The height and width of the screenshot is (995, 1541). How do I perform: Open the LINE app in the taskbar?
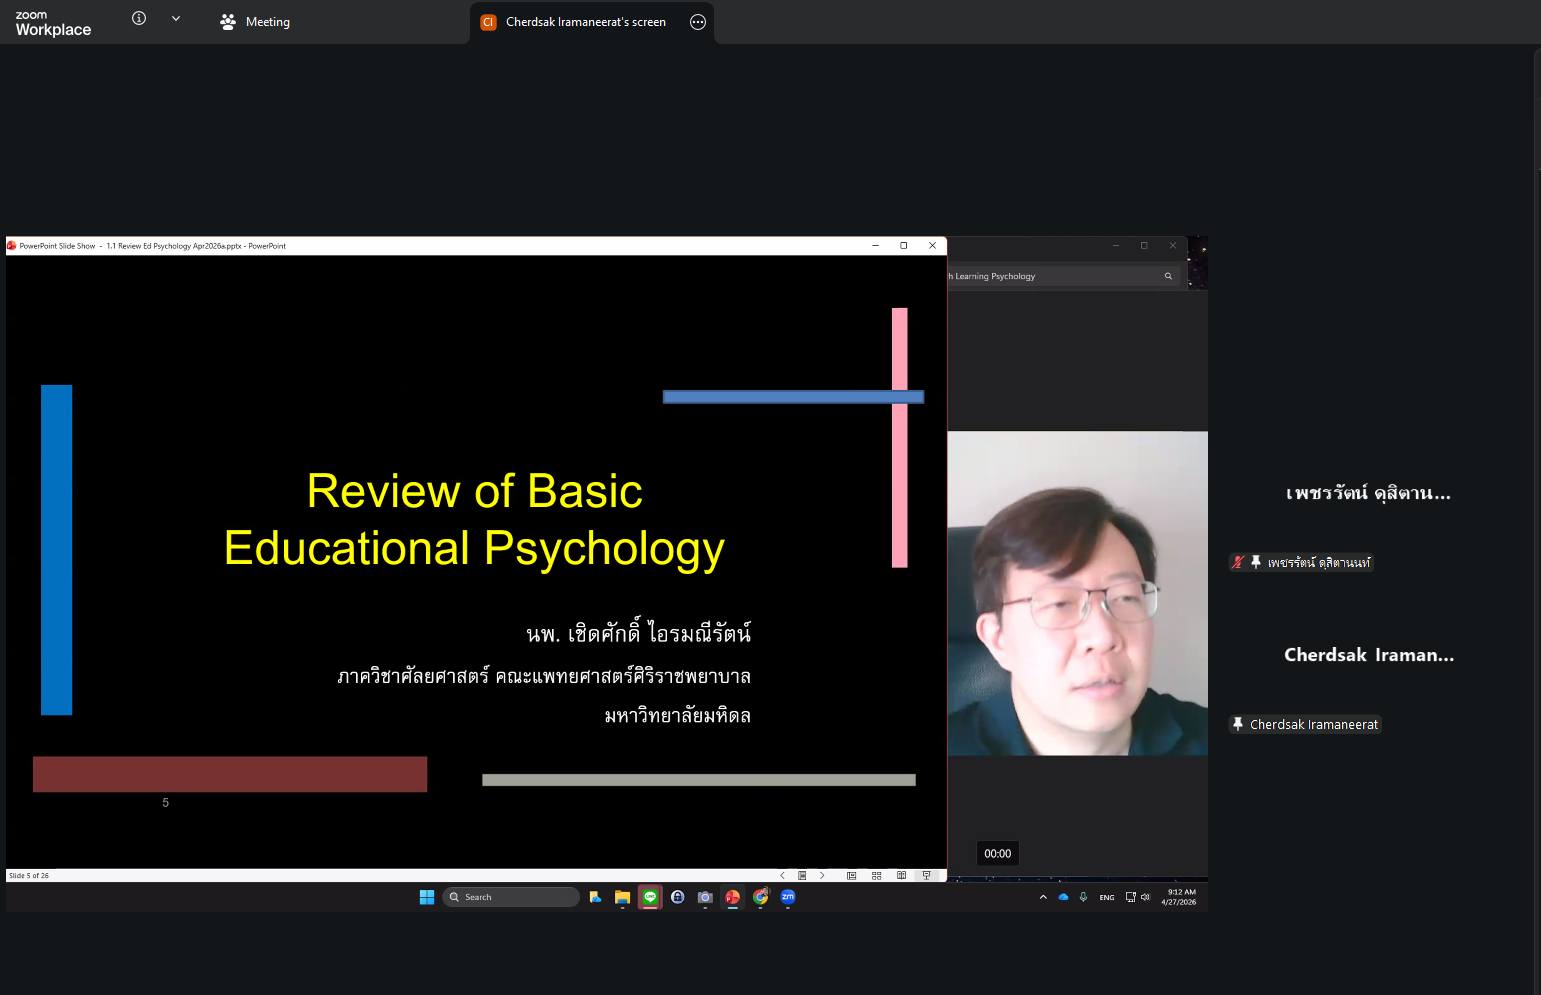(650, 897)
